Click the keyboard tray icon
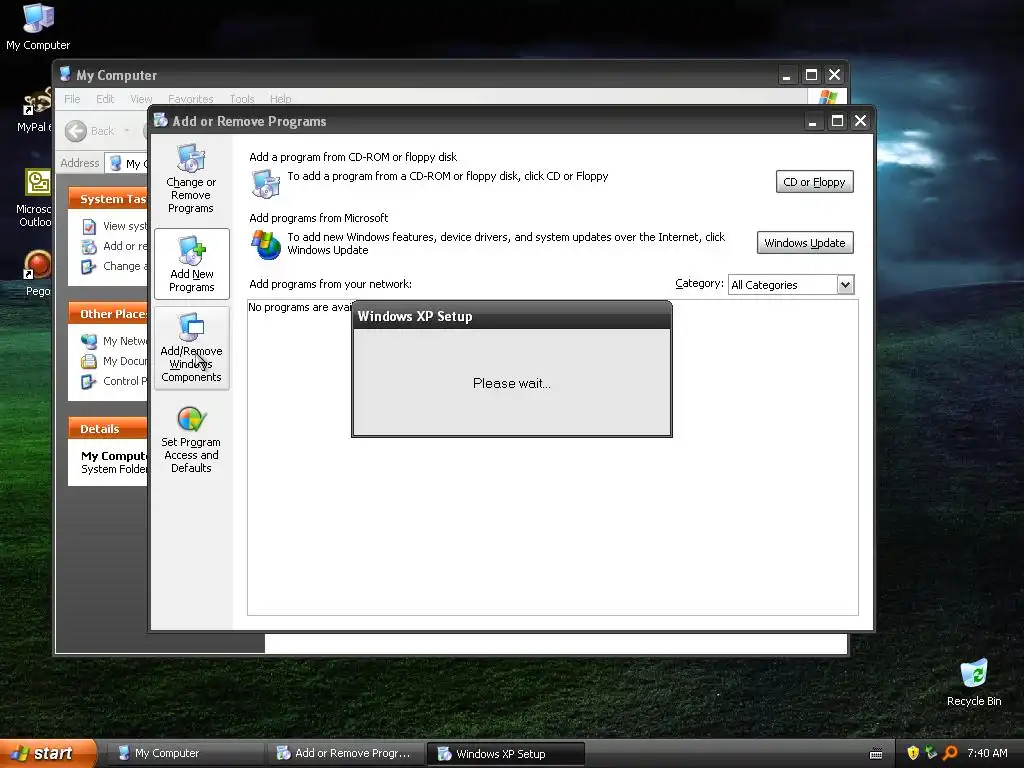This screenshot has width=1024, height=768. coord(876,754)
